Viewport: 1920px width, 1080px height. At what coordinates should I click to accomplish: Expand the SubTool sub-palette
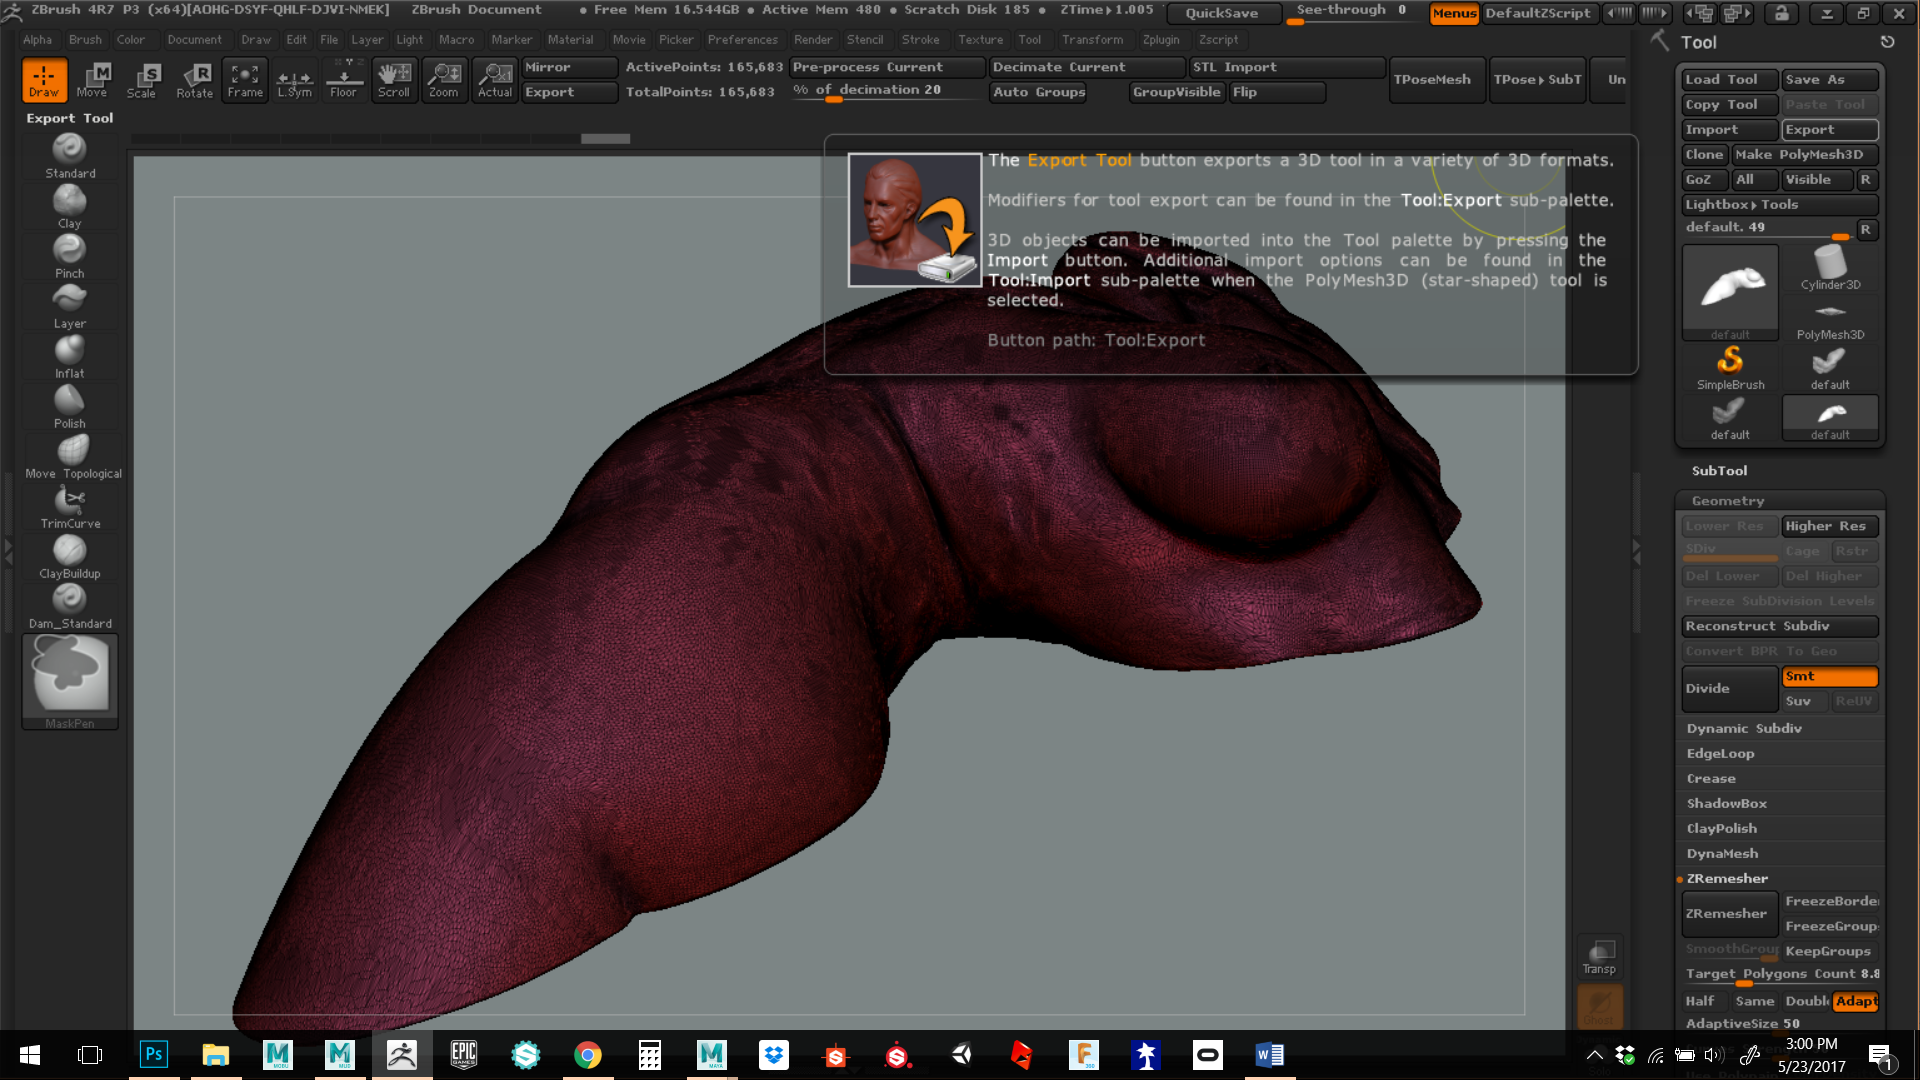pos(1720,471)
